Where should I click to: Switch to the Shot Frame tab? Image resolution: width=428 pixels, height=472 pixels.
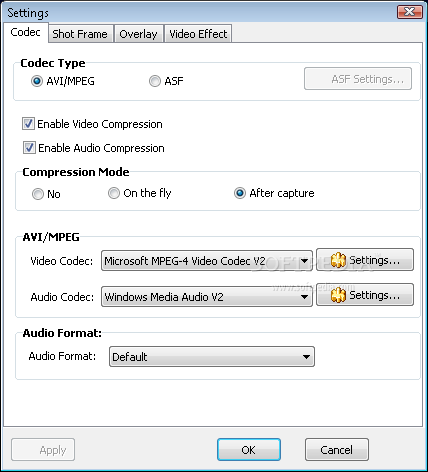[x=80, y=34]
